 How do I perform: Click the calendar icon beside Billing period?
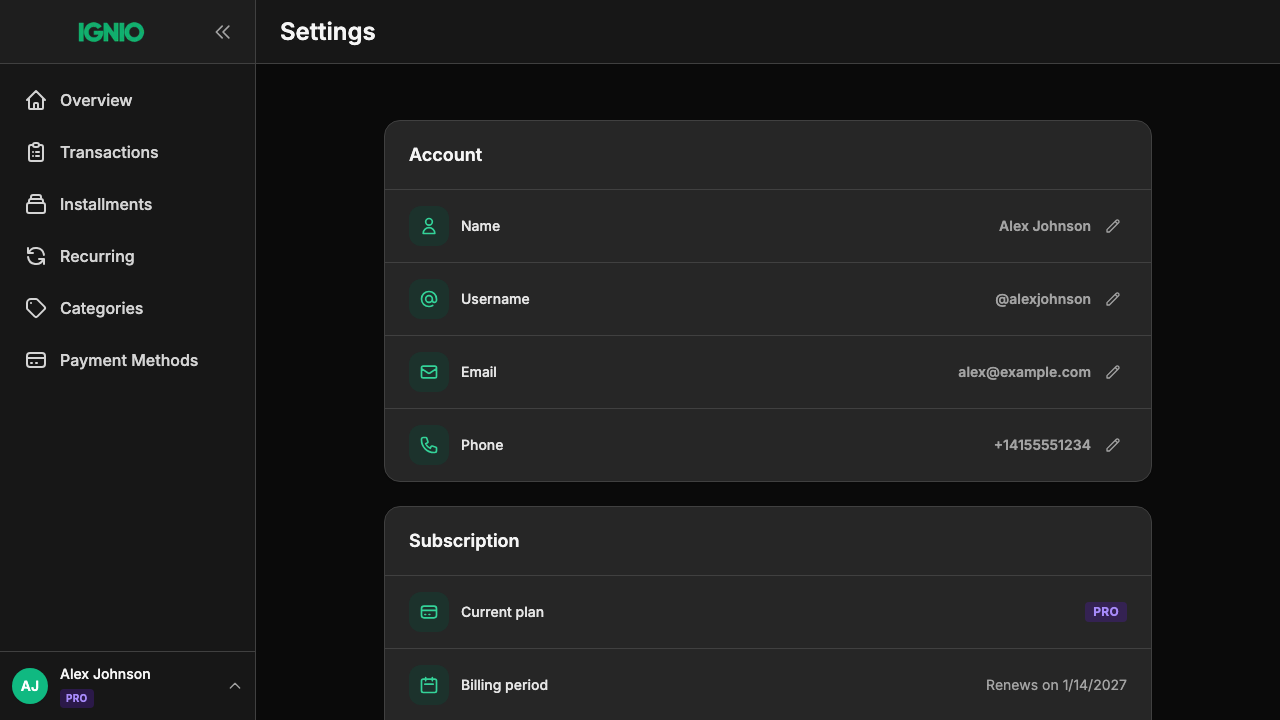[429, 685]
